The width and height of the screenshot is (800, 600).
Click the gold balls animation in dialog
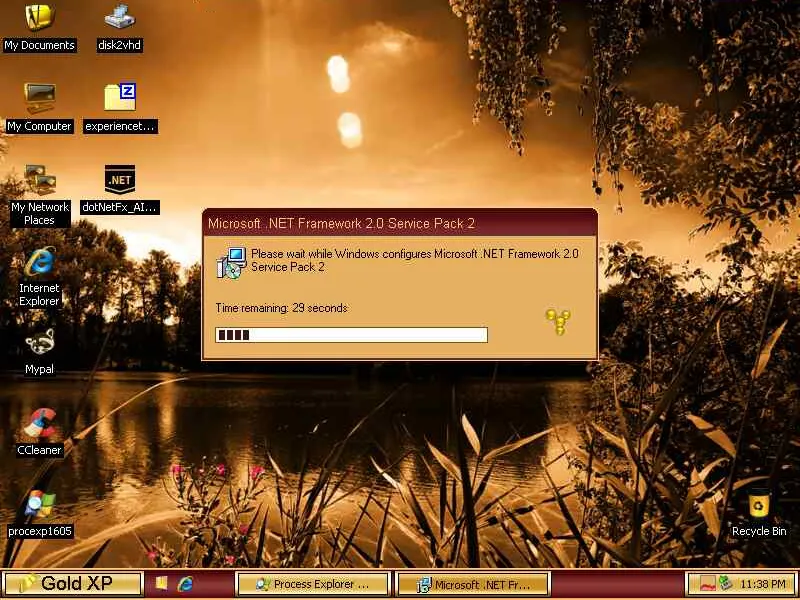(558, 321)
